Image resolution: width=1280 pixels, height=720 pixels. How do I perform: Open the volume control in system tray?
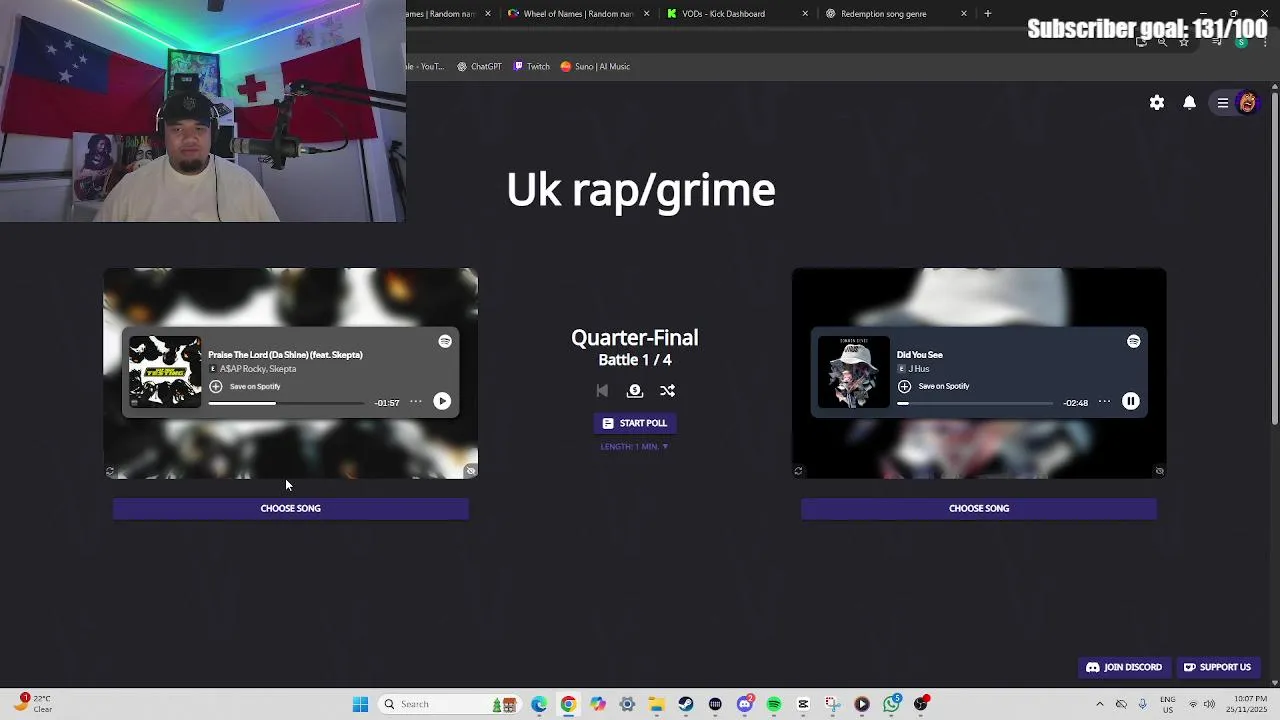[1209, 704]
